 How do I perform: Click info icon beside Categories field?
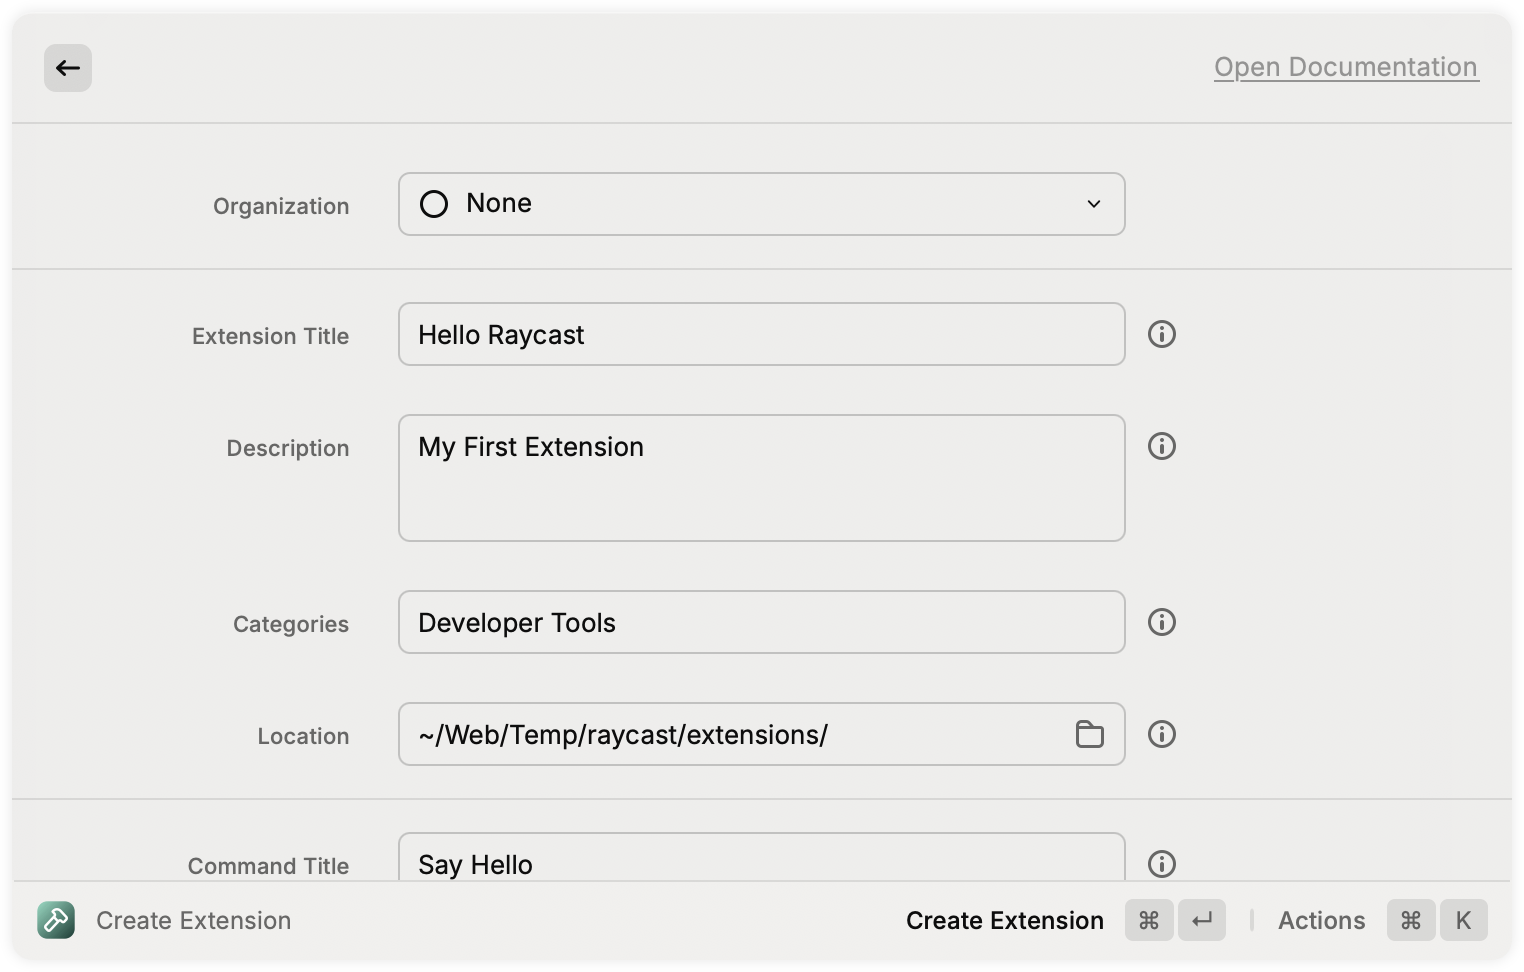coord(1161,622)
